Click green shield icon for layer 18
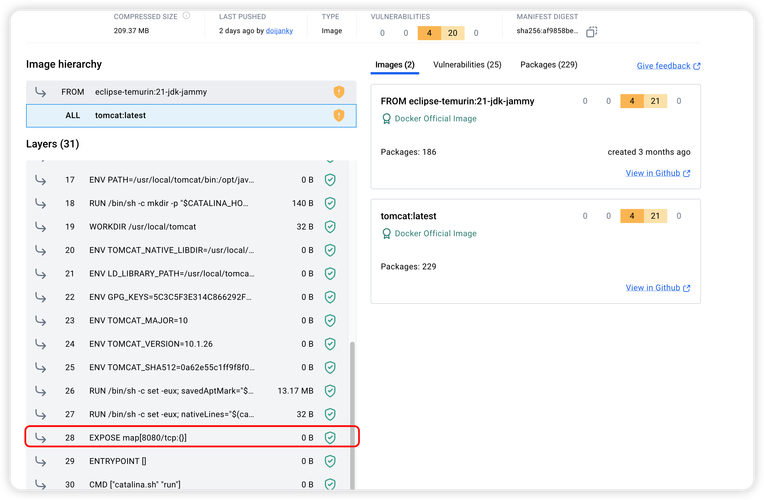 tap(330, 203)
